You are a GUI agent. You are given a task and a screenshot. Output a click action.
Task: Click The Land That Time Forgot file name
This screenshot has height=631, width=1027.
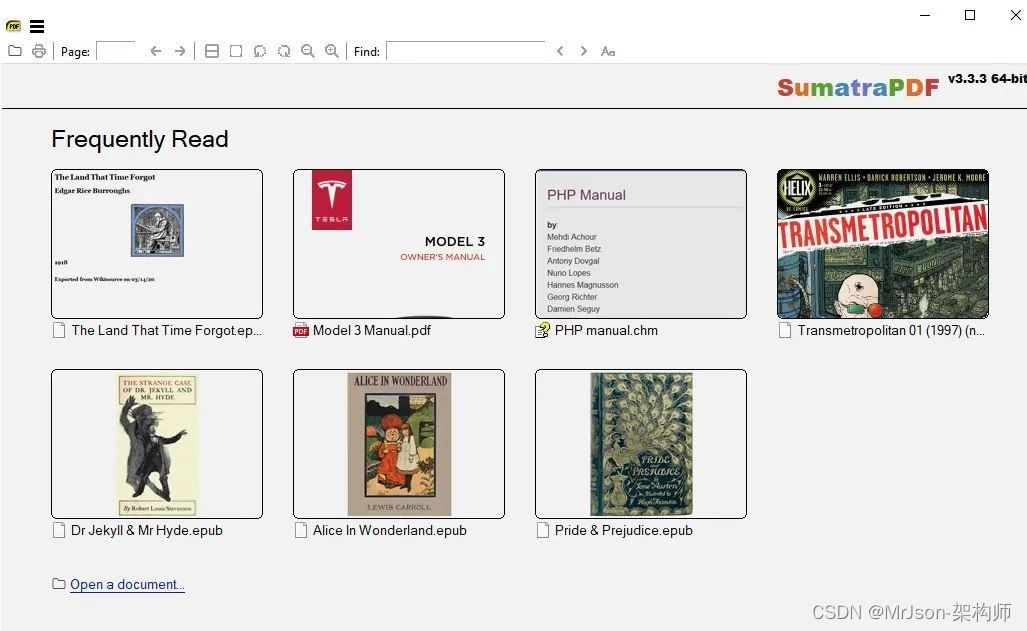coord(166,330)
